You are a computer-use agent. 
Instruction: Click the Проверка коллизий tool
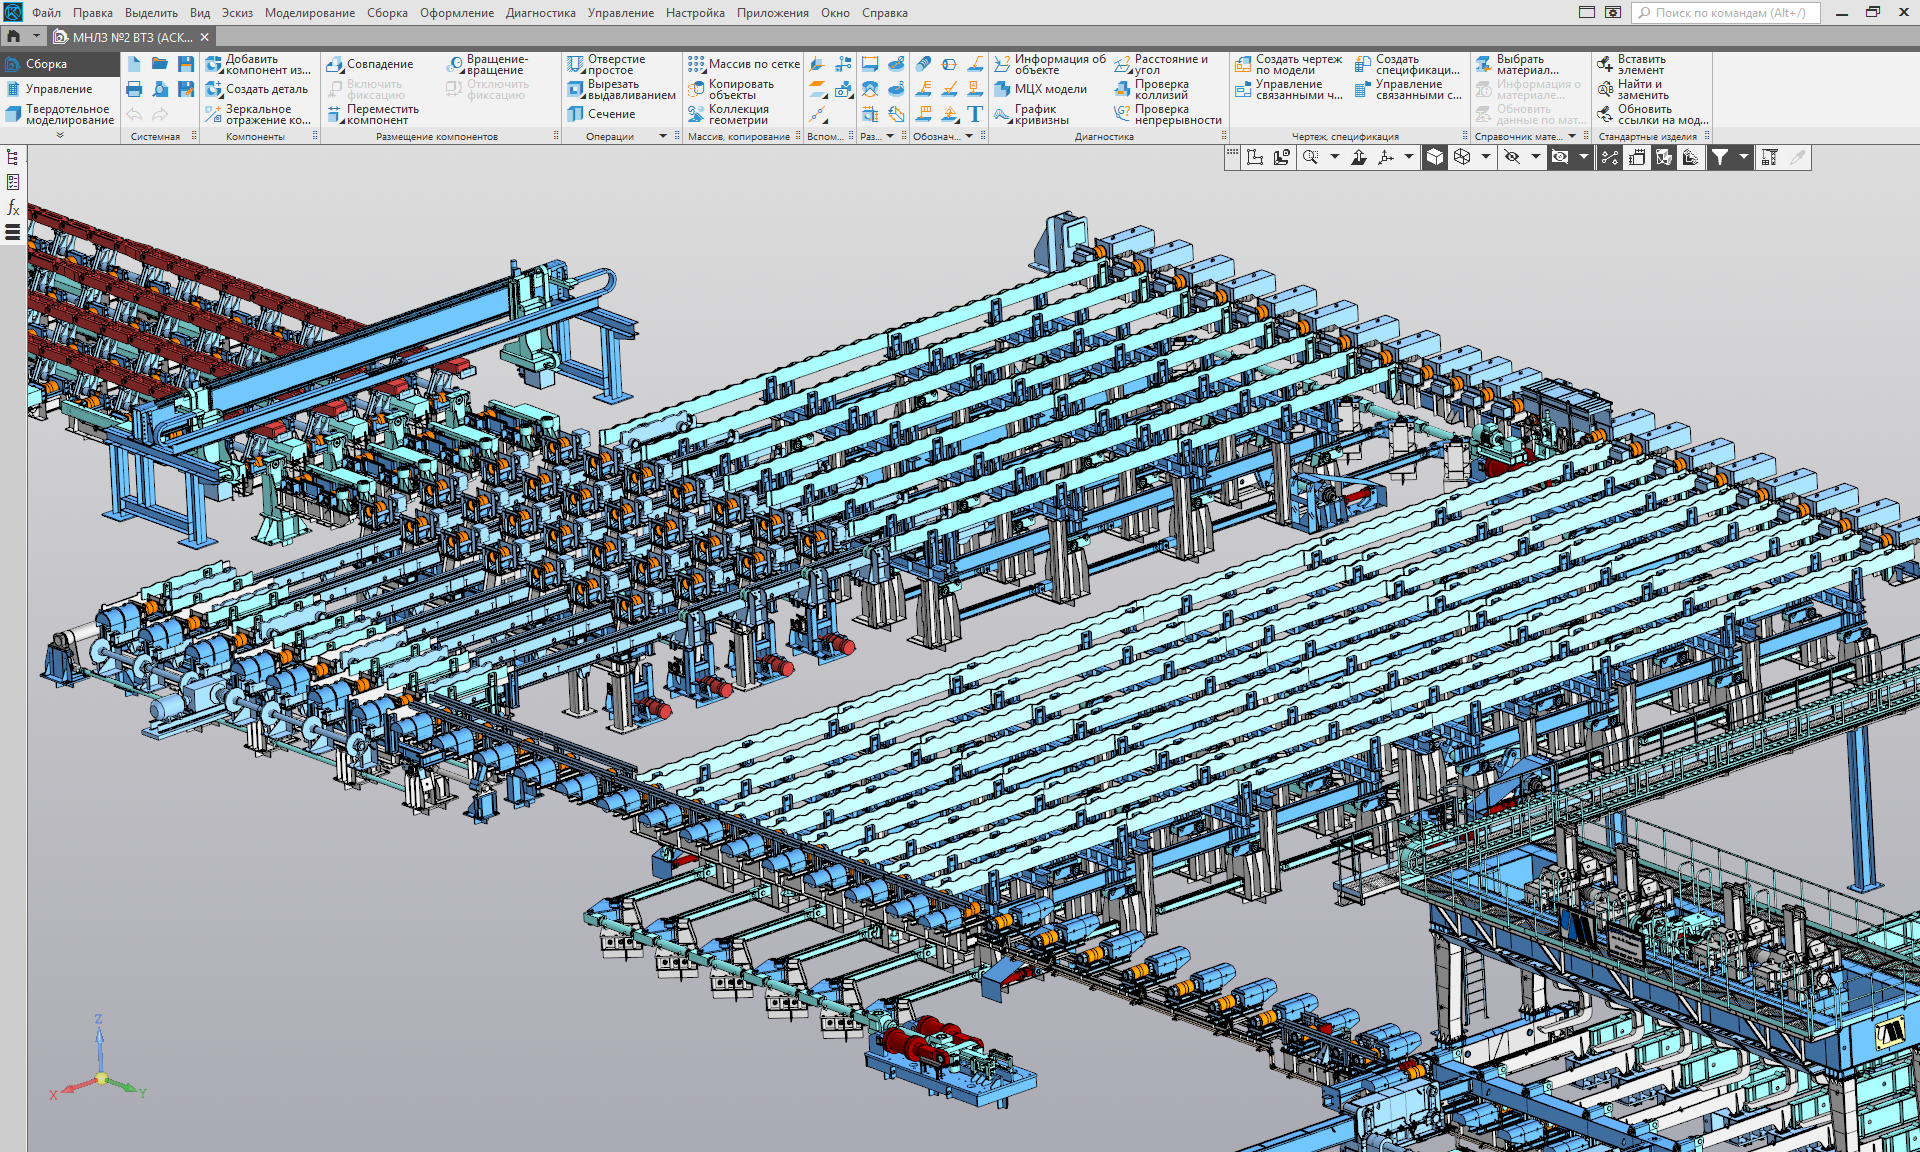[1151, 90]
